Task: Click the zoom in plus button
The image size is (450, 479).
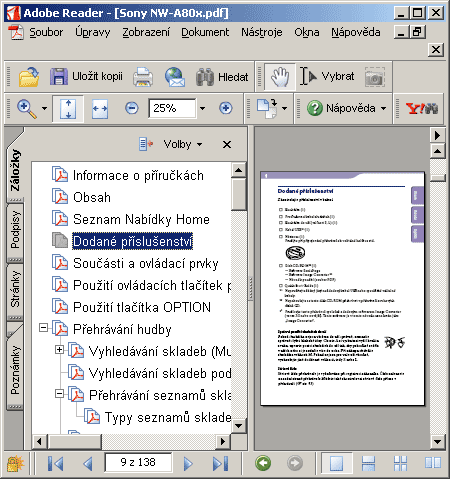Action: point(226,108)
